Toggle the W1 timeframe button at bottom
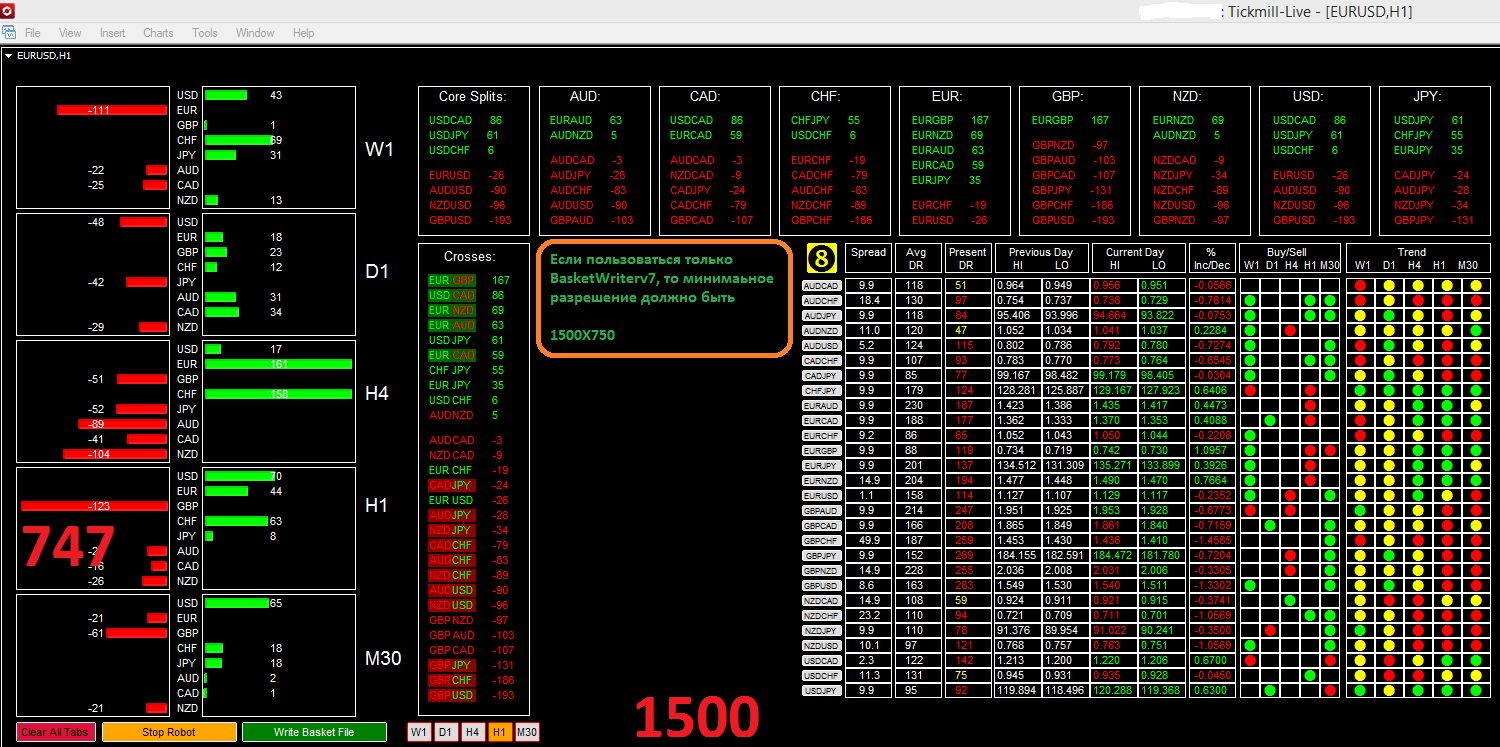This screenshot has width=1500, height=747. coord(418,732)
